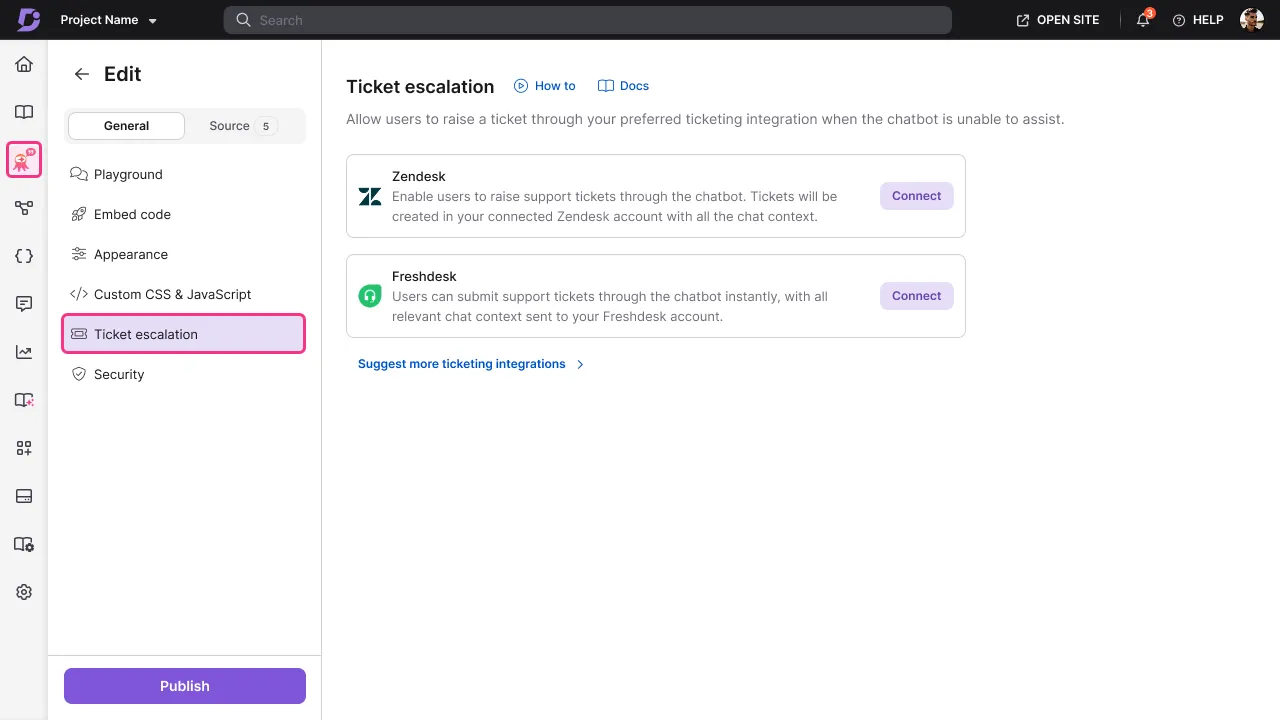Click the Publish button

(x=185, y=686)
